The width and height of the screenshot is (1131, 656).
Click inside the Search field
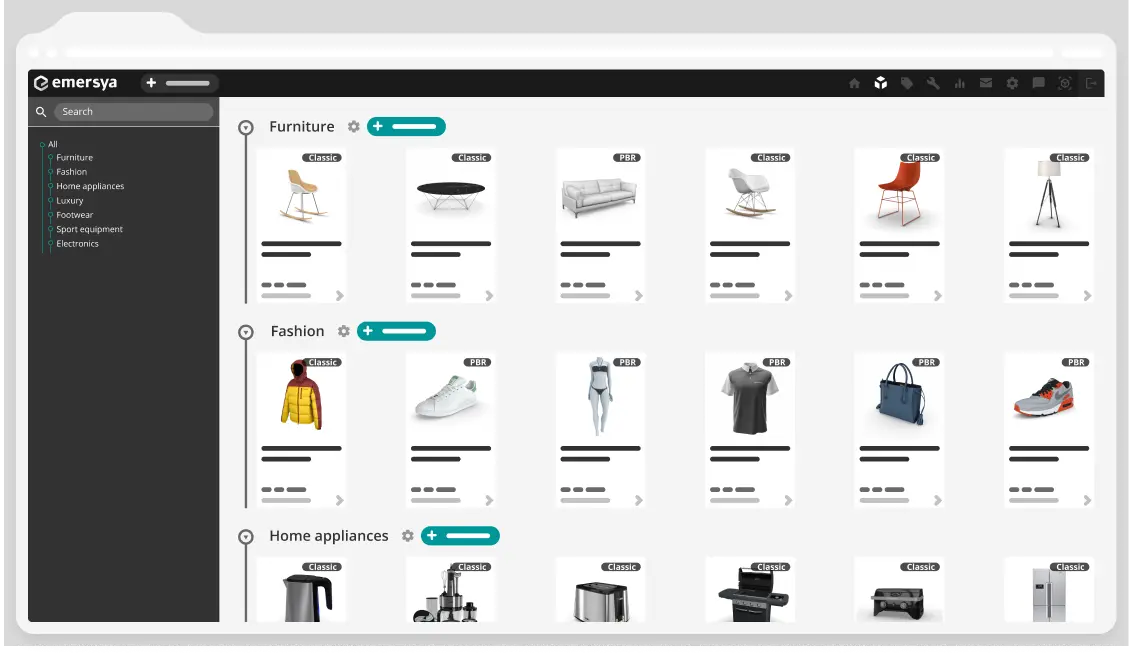(x=130, y=111)
